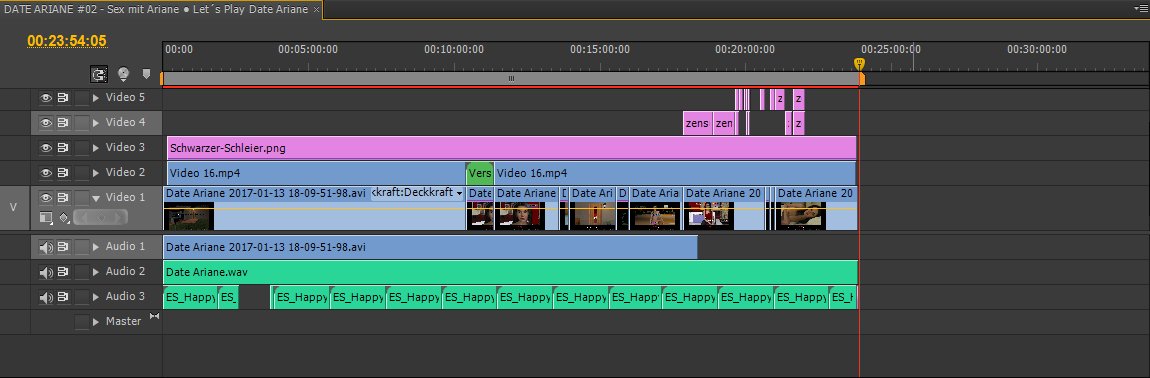The image size is (1150, 378).
Task: Toggle the lock box for Master track
Action: 81,321
